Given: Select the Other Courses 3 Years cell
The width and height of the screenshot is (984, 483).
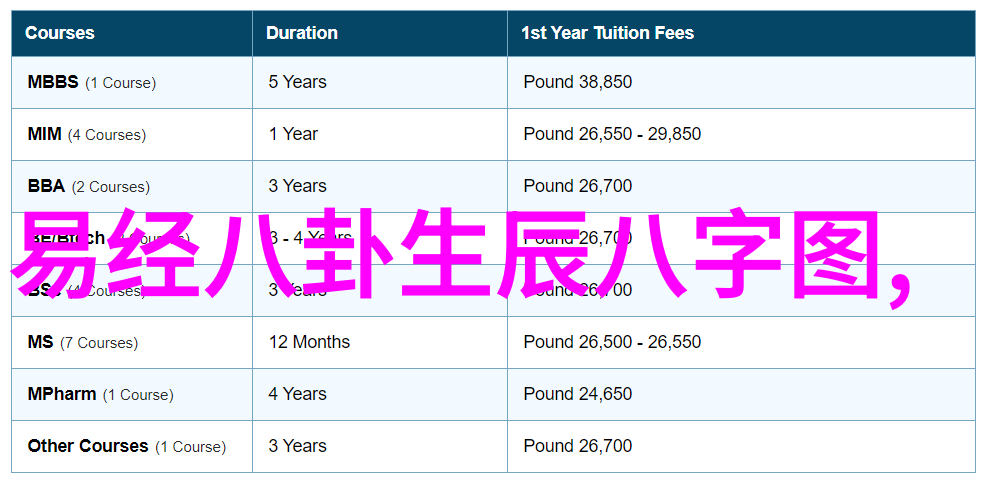Looking at the screenshot, I should point(297,447).
